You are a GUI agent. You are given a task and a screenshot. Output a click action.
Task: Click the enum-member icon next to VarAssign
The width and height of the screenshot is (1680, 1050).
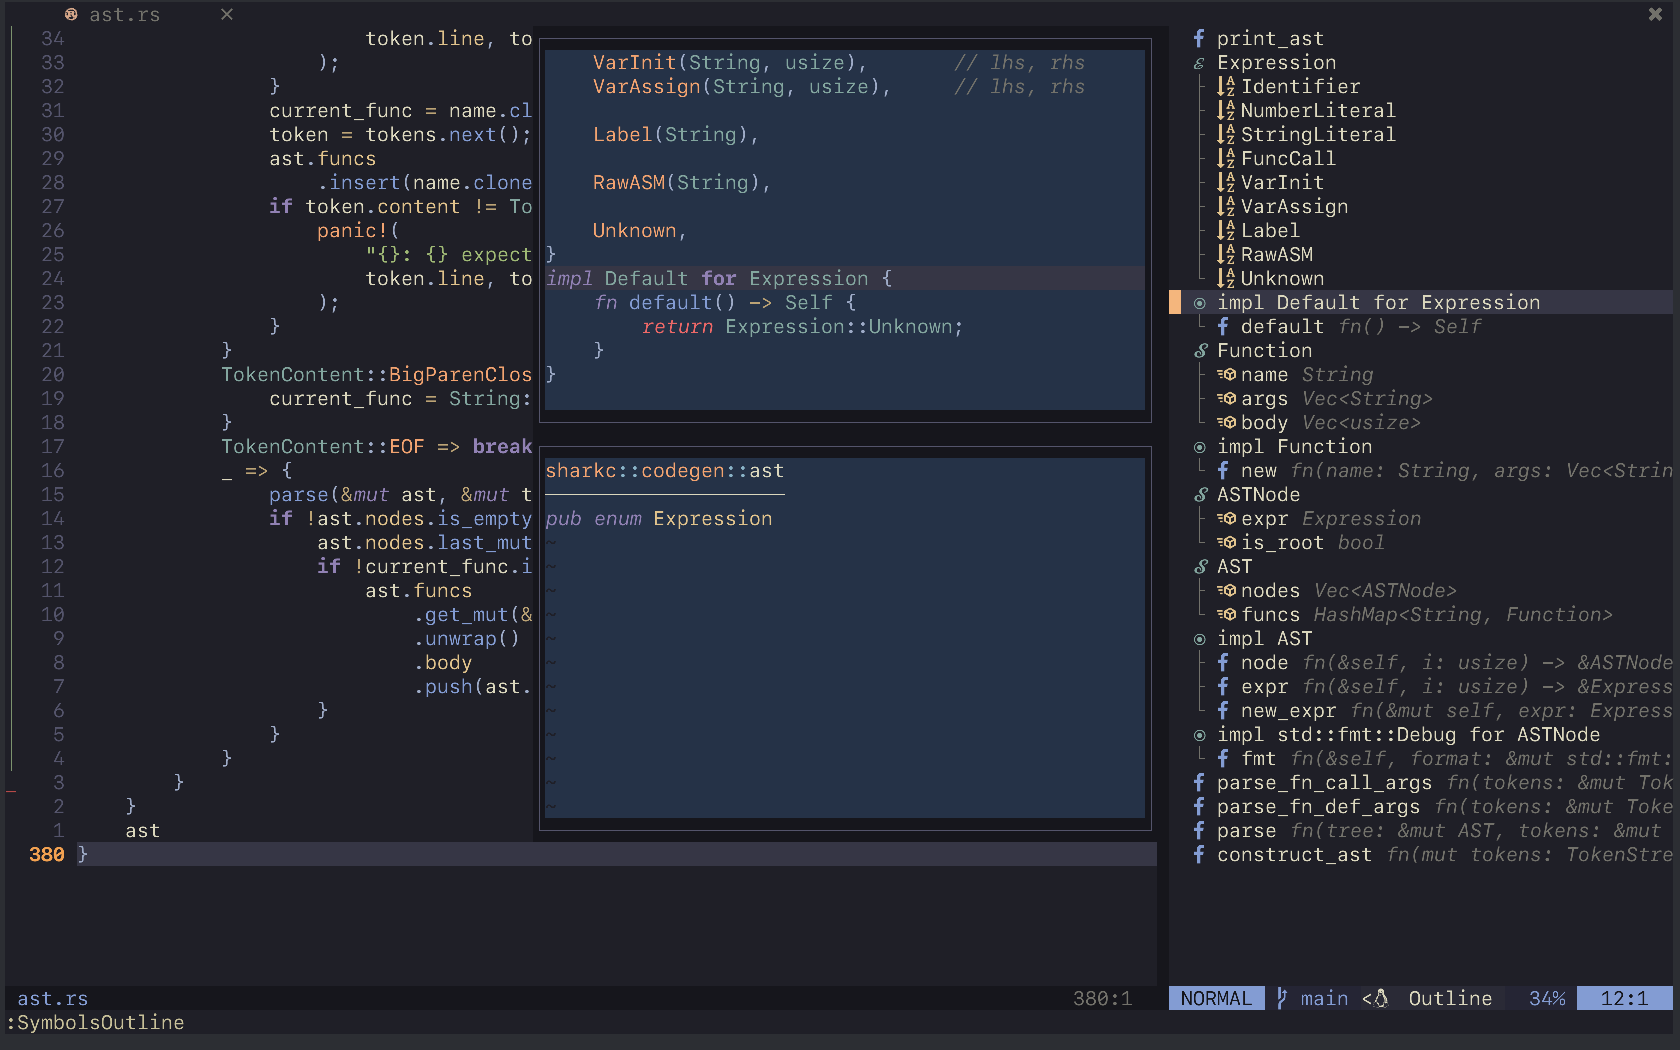coord(1226,206)
